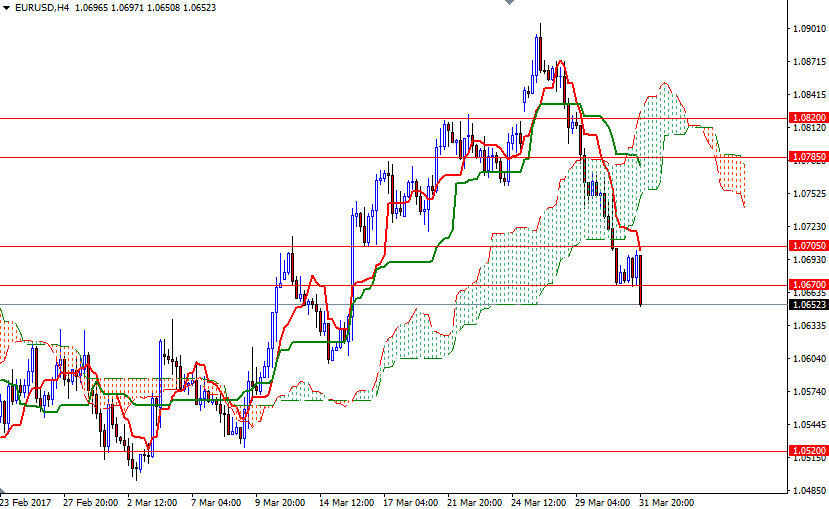The width and height of the screenshot is (829, 509).
Task: Click the 2 Mar 12:00 time label
Action: 152,502
